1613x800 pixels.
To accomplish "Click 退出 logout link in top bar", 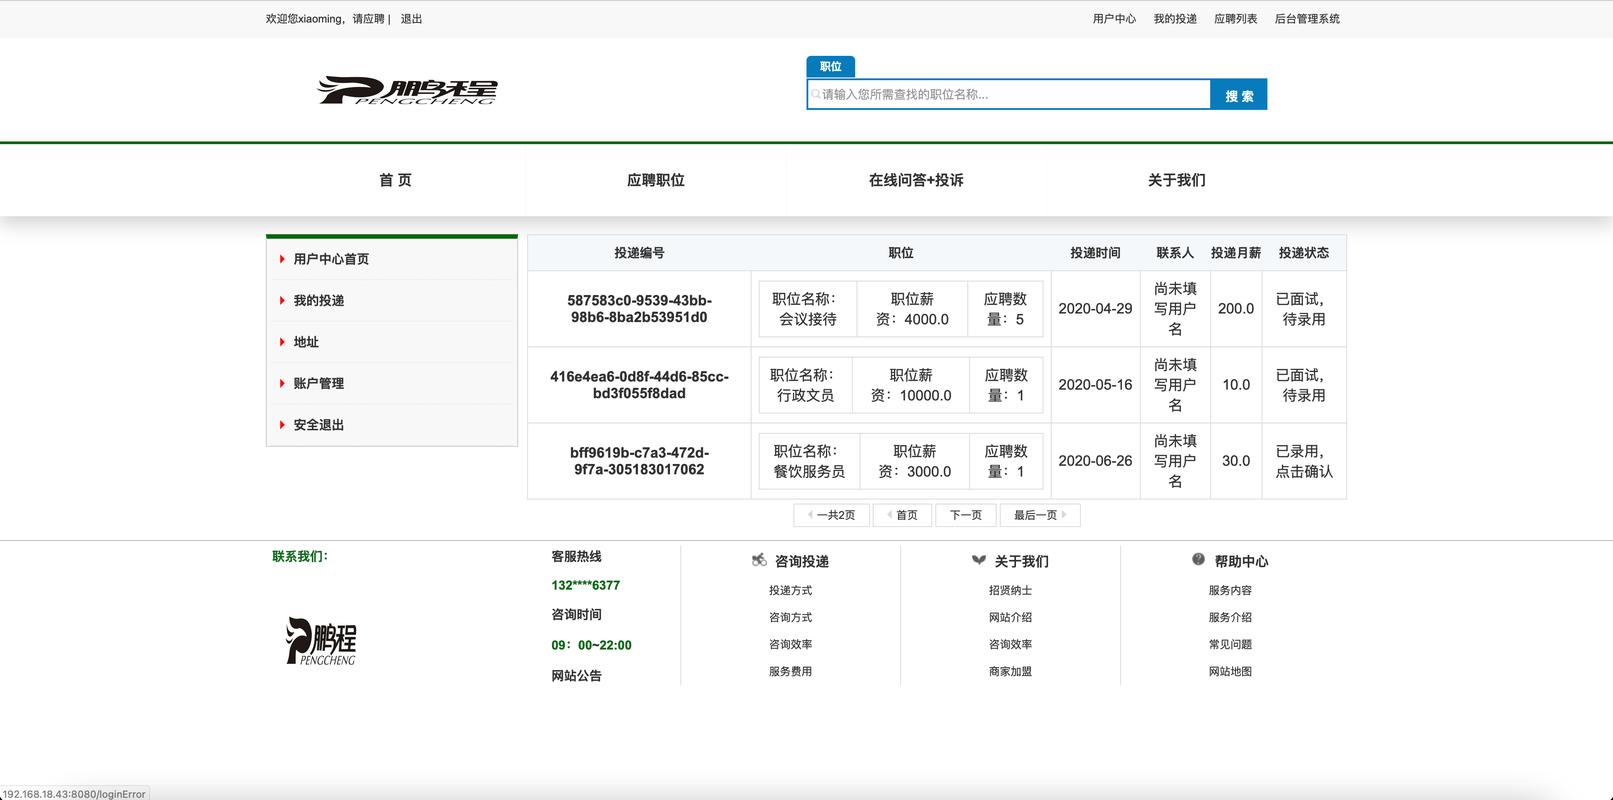I will (x=412, y=19).
